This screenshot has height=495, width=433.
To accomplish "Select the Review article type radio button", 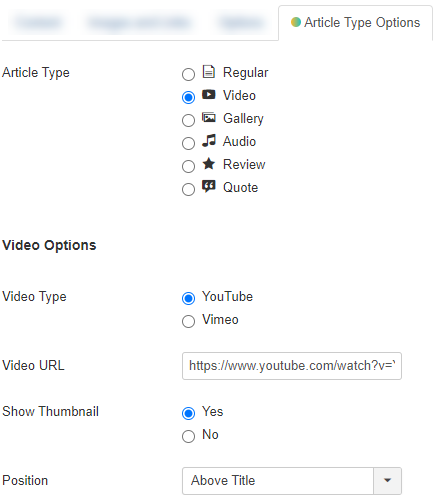I will 188,166.
